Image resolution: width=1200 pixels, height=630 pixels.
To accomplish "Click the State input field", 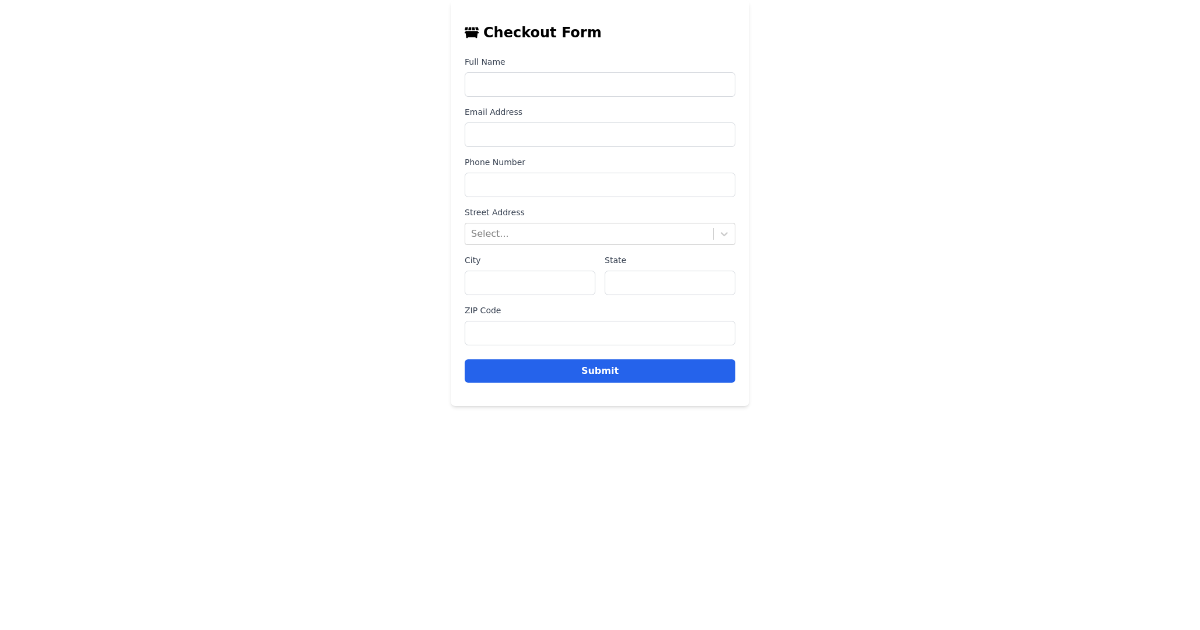I will click(670, 282).
